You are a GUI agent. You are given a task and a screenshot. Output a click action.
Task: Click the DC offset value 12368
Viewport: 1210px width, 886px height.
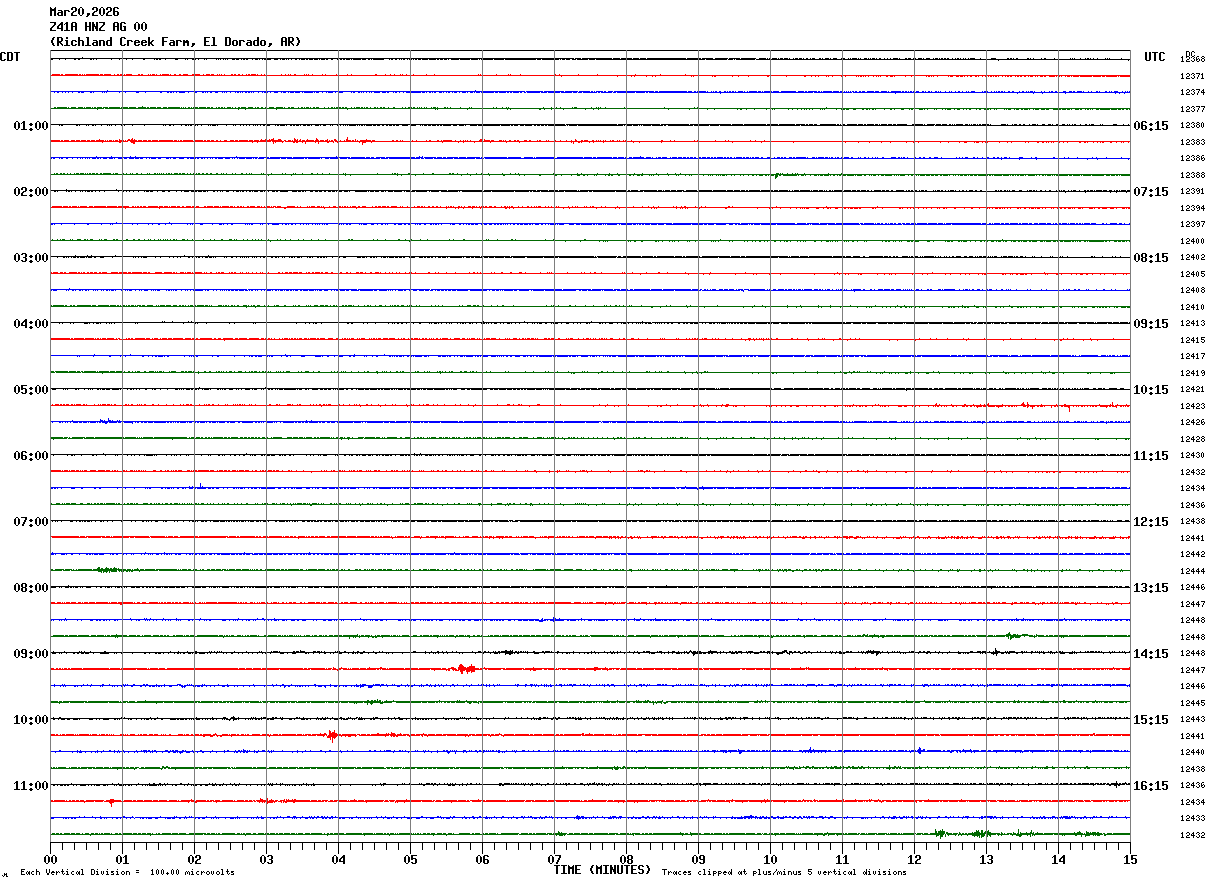point(1192,60)
